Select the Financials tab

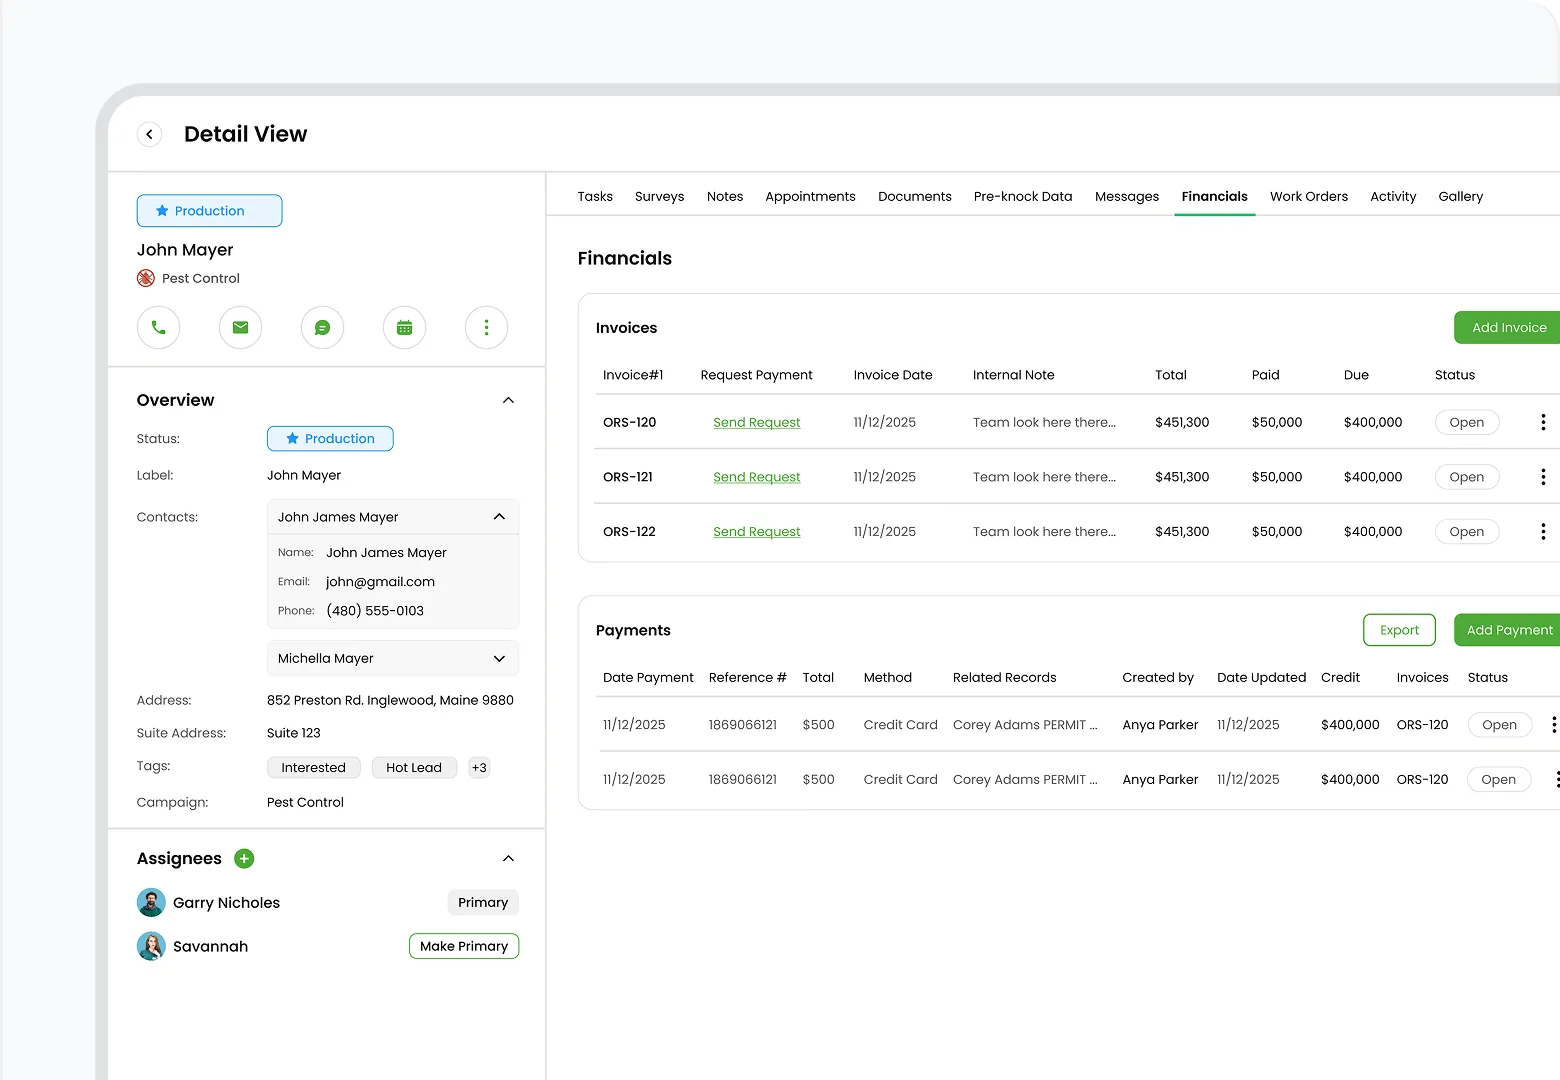pyautogui.click(x=1215, y=196)
